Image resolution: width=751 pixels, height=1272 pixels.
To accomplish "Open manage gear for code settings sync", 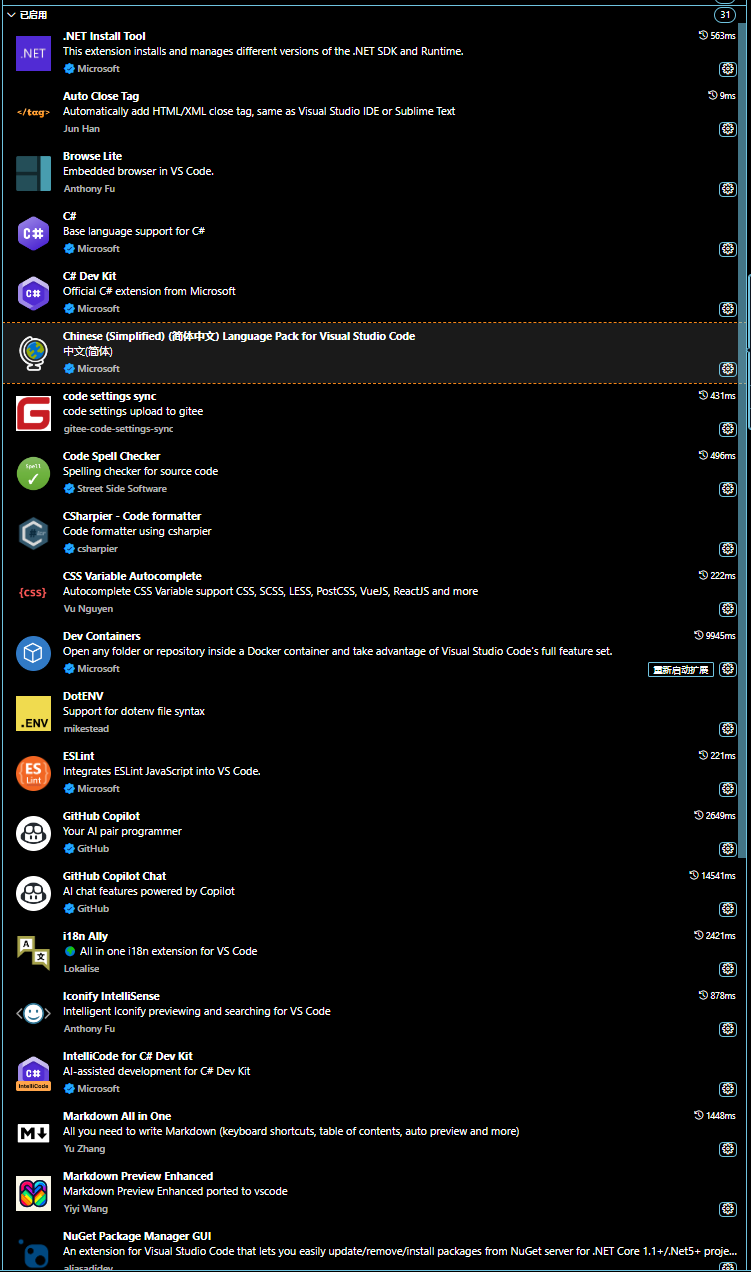I will (727, 429).
